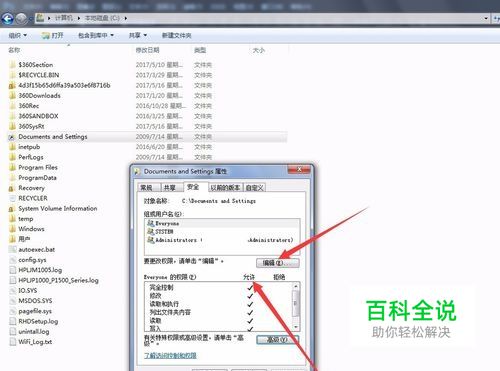
Task: Open the 了解访问控制和权限 link
Action: (x=170, y=355)
